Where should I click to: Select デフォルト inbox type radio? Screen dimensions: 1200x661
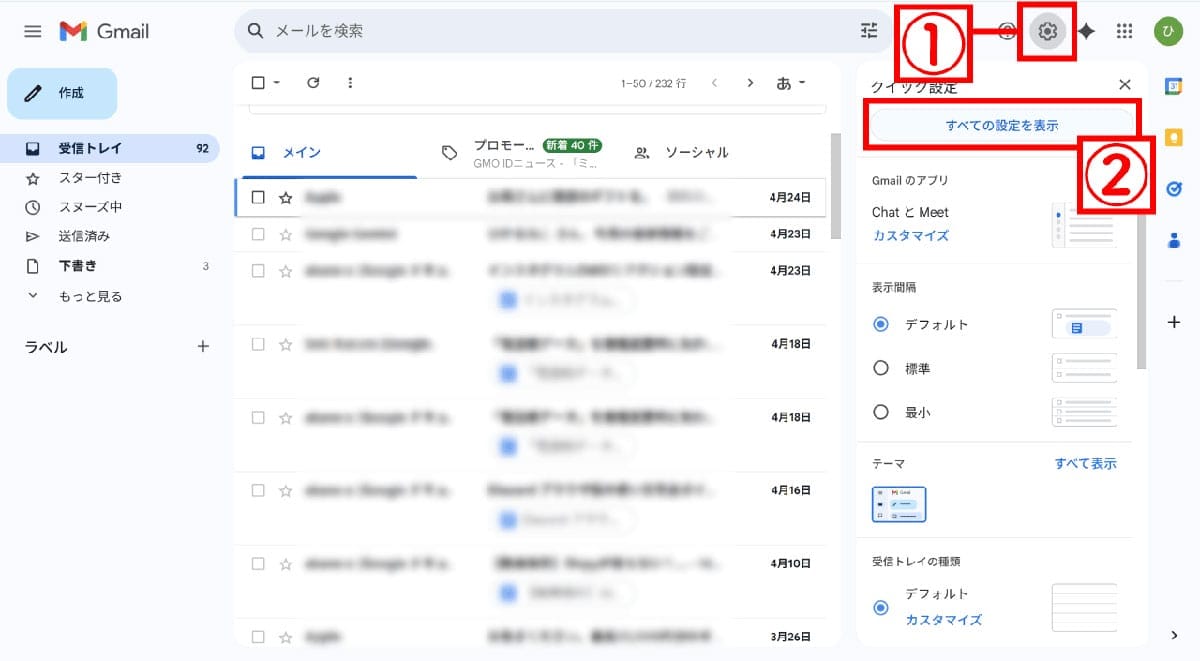click(x=881, y=607)
